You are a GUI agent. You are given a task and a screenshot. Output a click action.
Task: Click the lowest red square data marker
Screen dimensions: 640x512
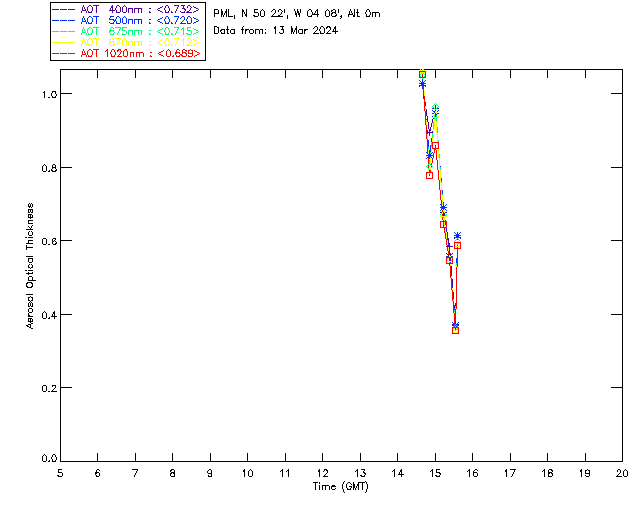pos(456,330)
